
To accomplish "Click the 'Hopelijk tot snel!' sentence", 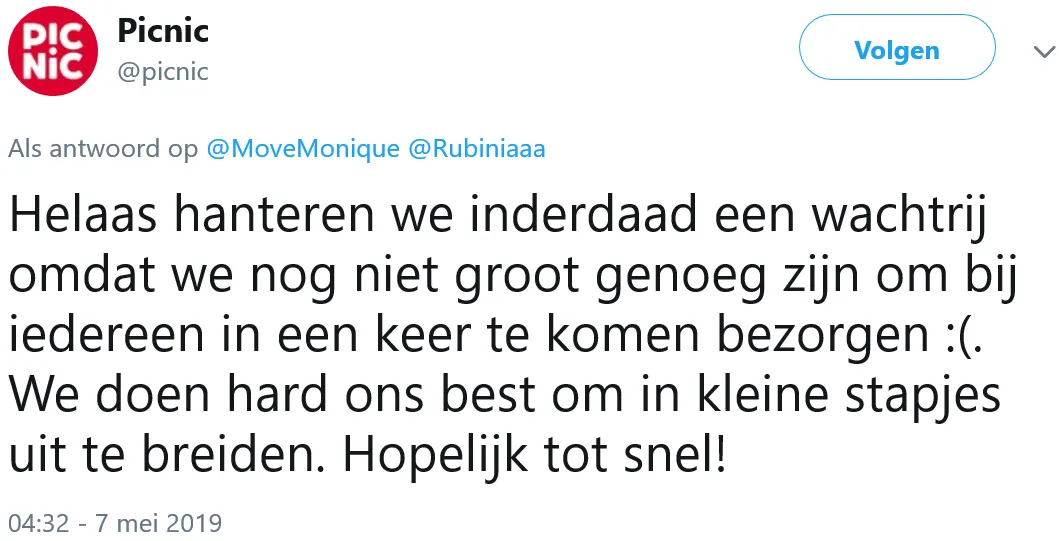I will (534, 455).
